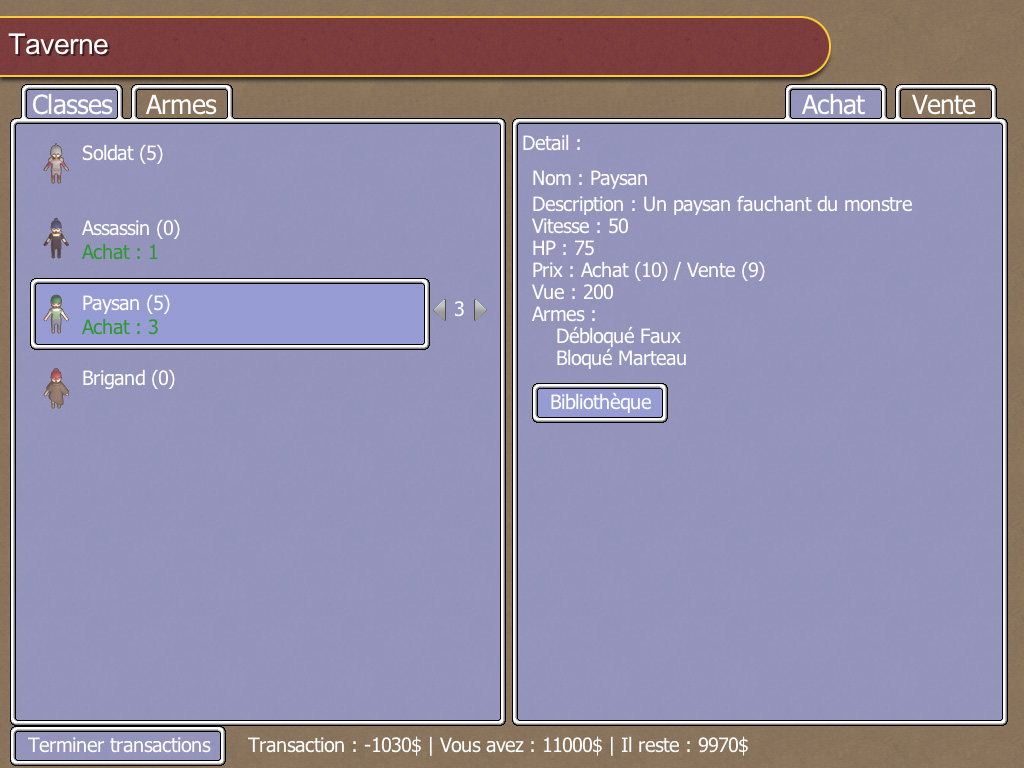Click the Débloqué Faux weapon entry
The image size is (1024, 768).
(x=618, y=336)
